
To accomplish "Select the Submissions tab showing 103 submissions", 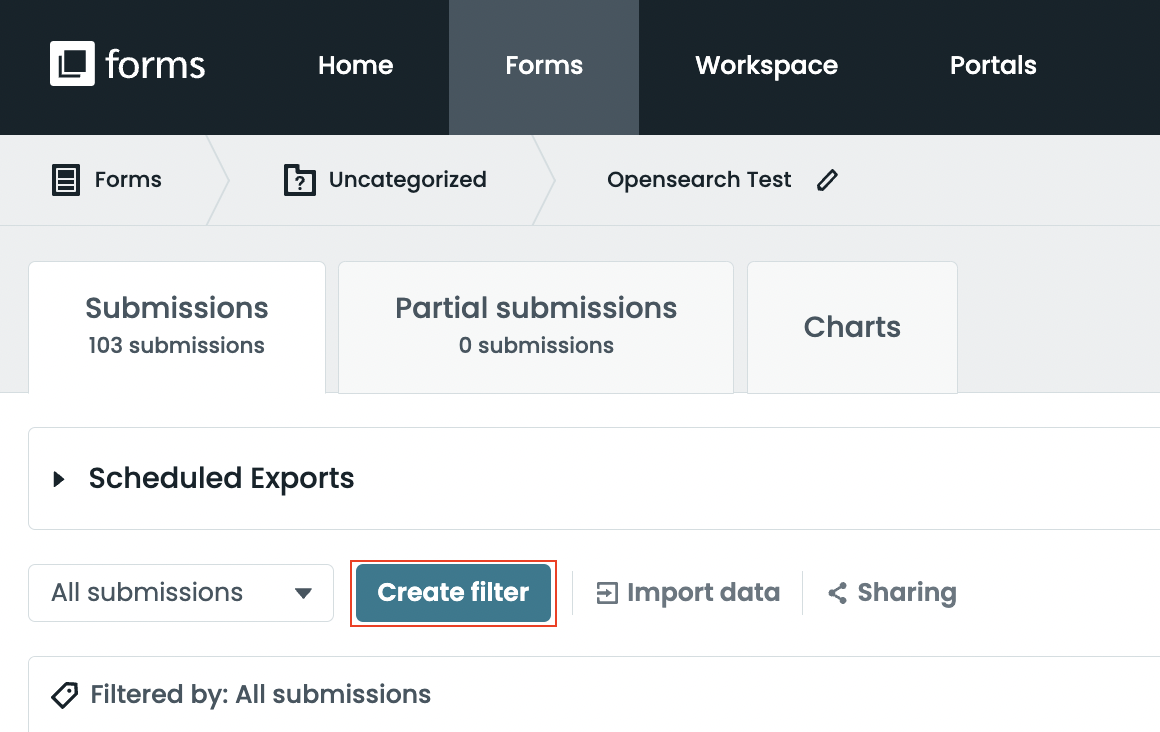I will (176, 325).
